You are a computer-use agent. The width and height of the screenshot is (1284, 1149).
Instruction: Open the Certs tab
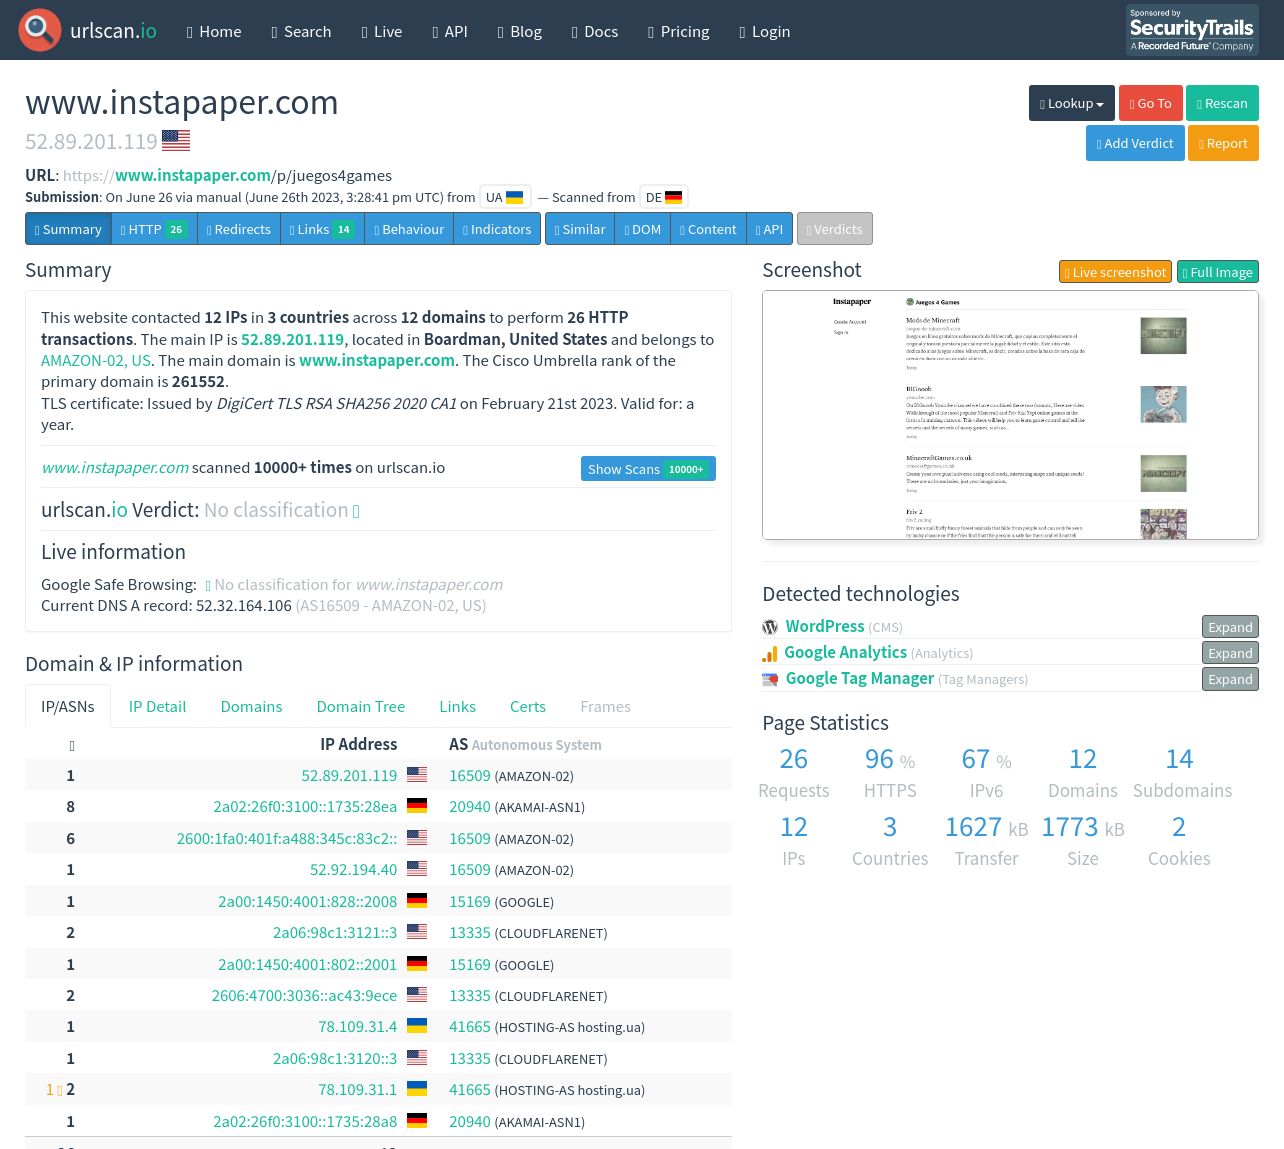click(528, 706)
